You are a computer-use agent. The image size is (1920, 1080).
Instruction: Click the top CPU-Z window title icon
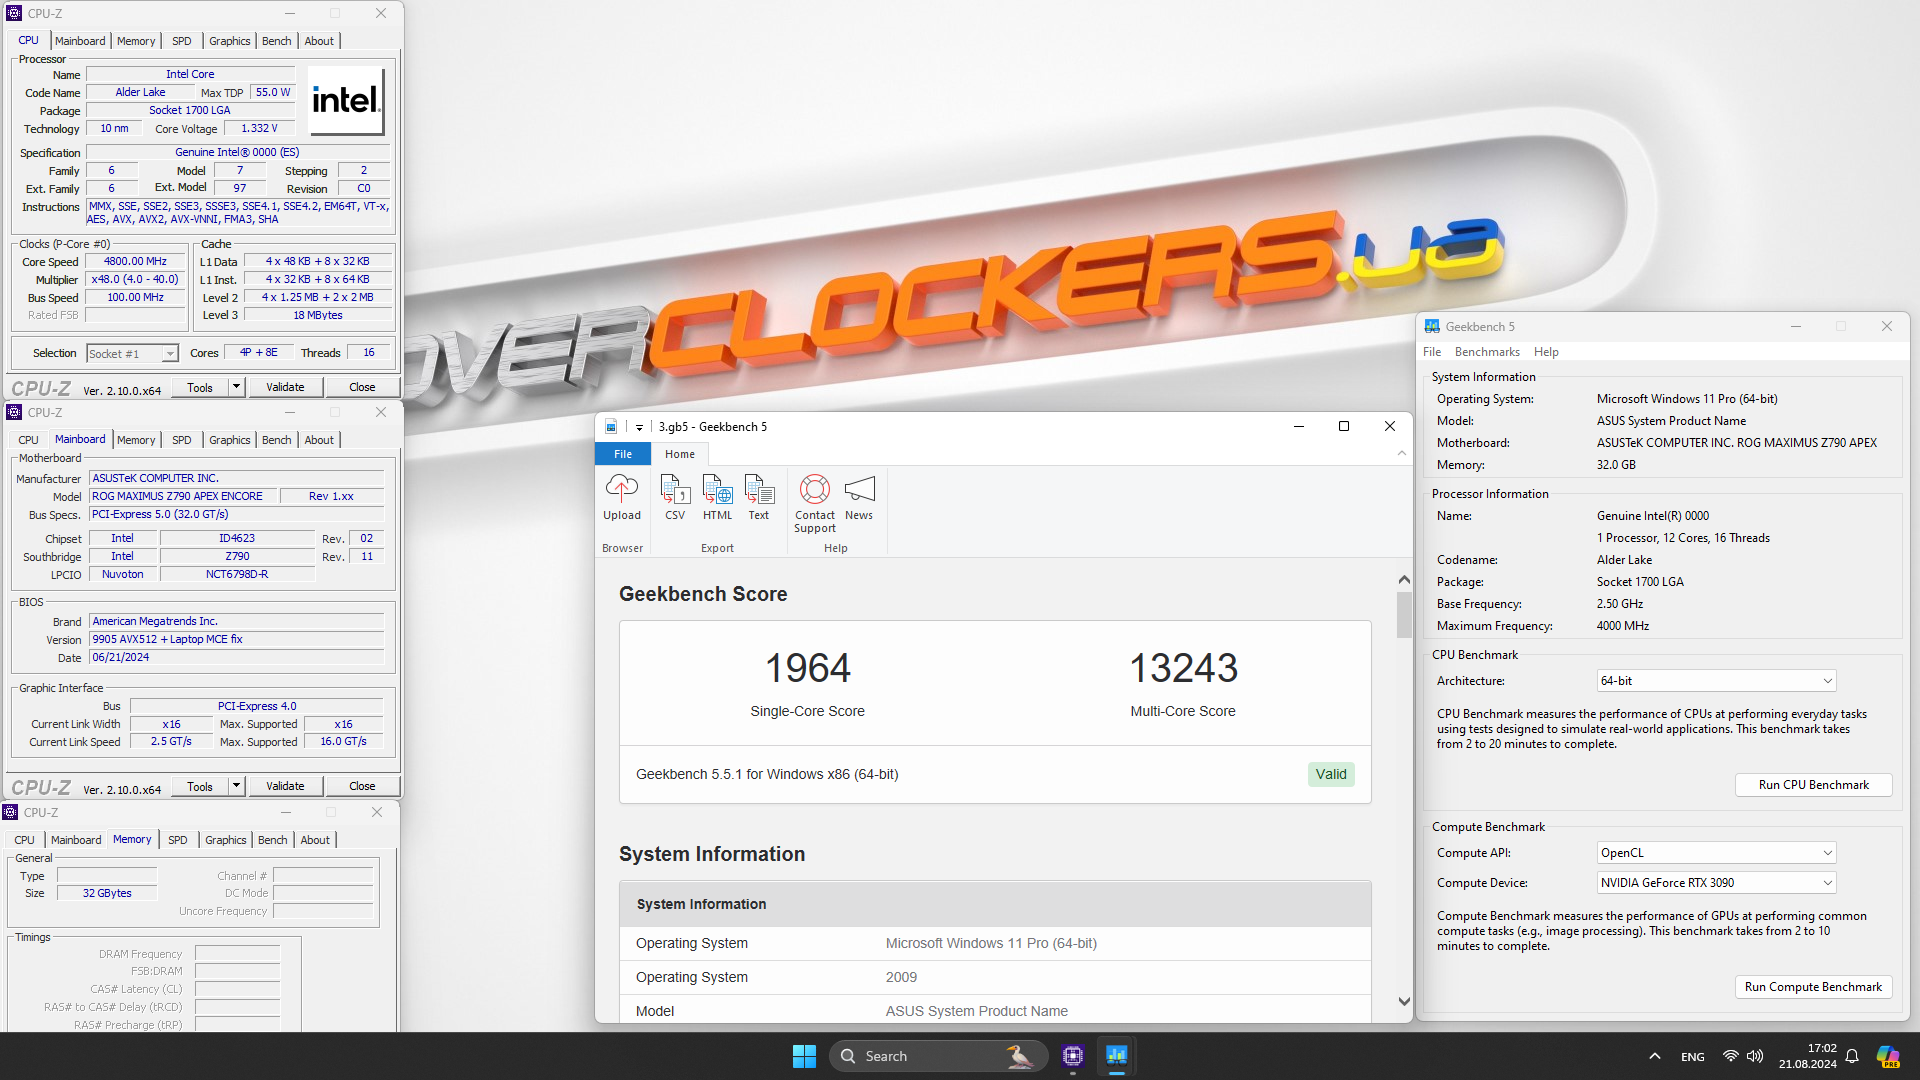[x=14, y=13]
